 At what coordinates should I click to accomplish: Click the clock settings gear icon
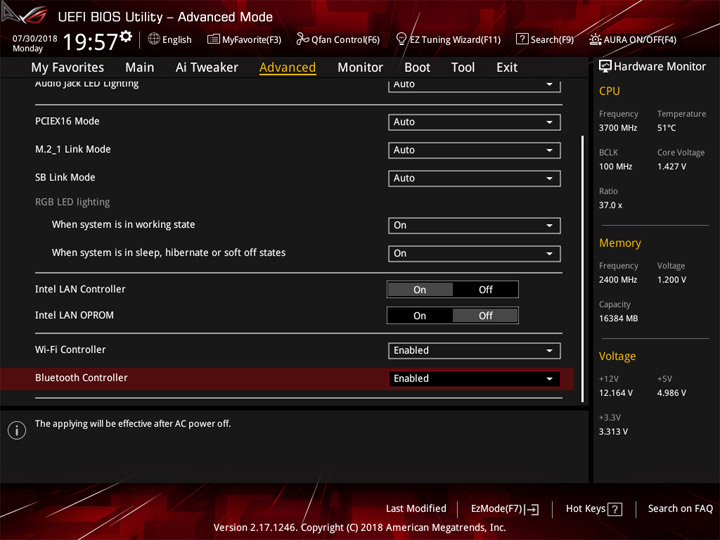126,36
